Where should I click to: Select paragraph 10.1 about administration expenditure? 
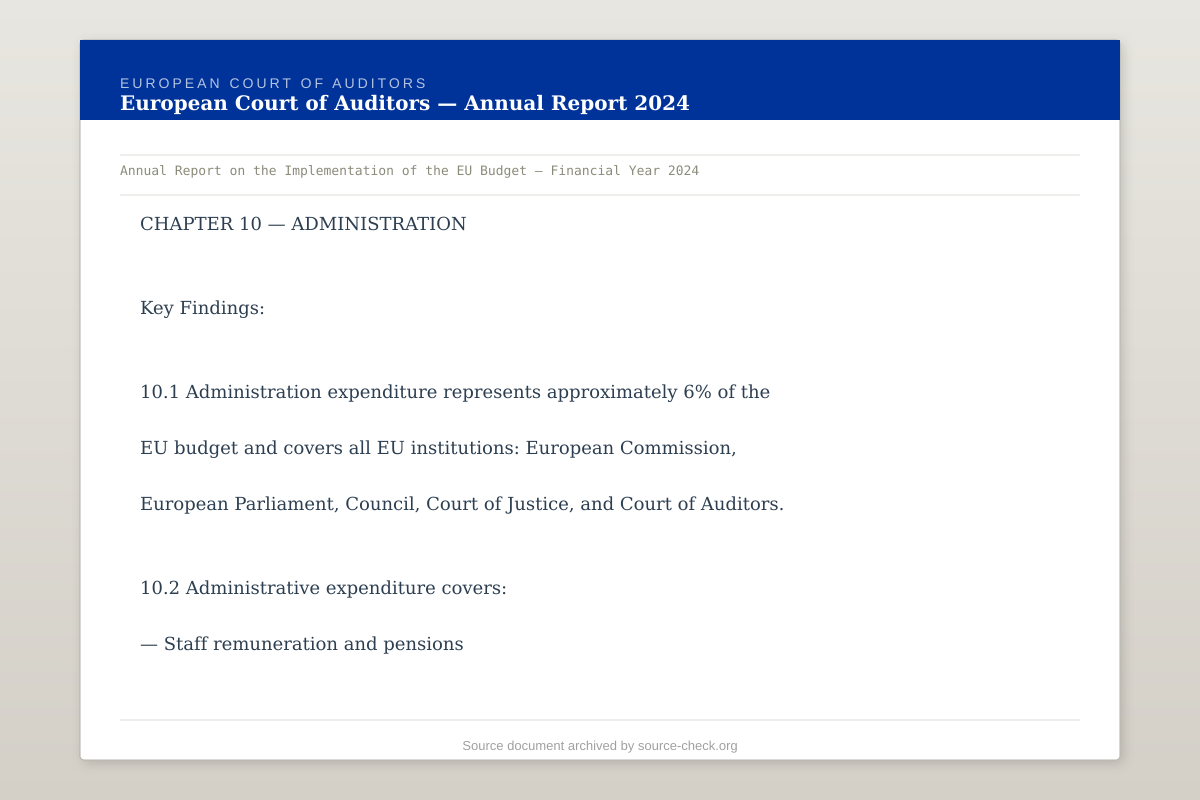click(x=455, y=391)
